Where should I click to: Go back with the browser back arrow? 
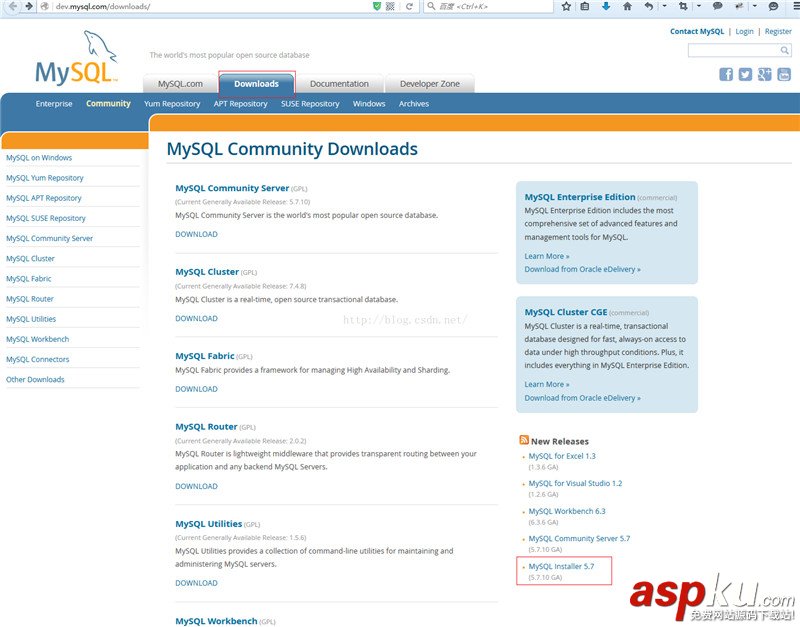click(12, 6)
